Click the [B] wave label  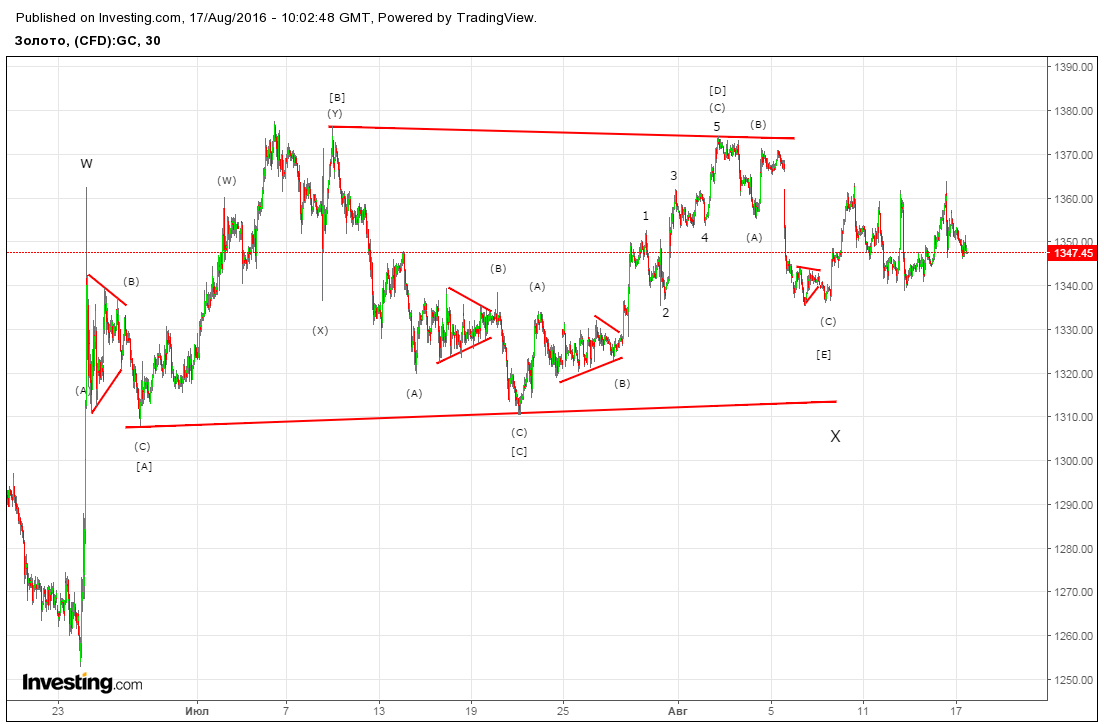click(x=337, y=98)
